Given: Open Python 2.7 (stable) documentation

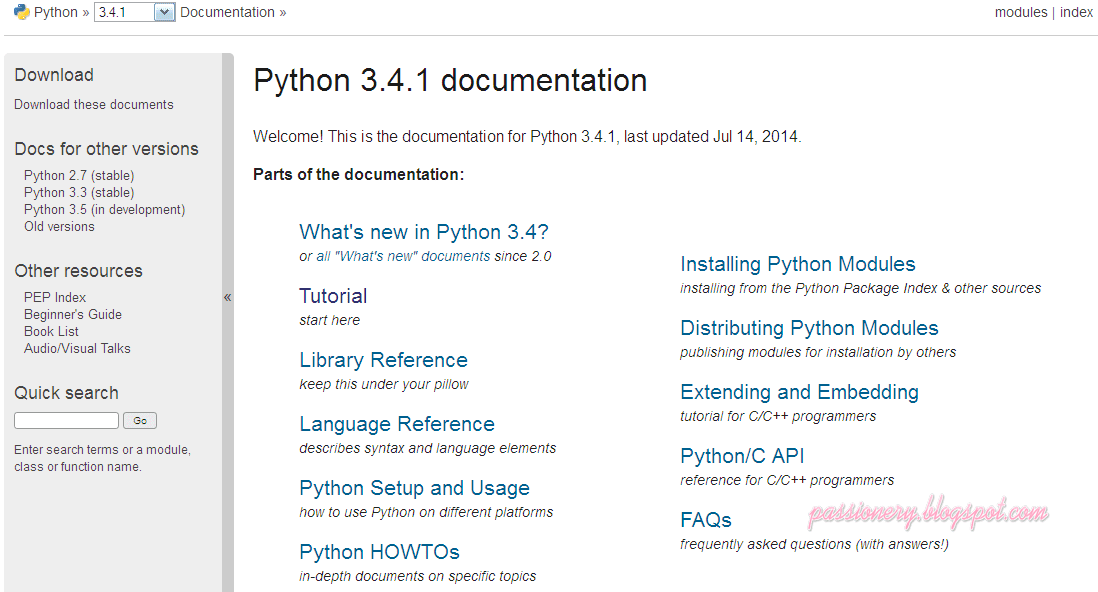Looking at the screenshot, I should (78, 175).
